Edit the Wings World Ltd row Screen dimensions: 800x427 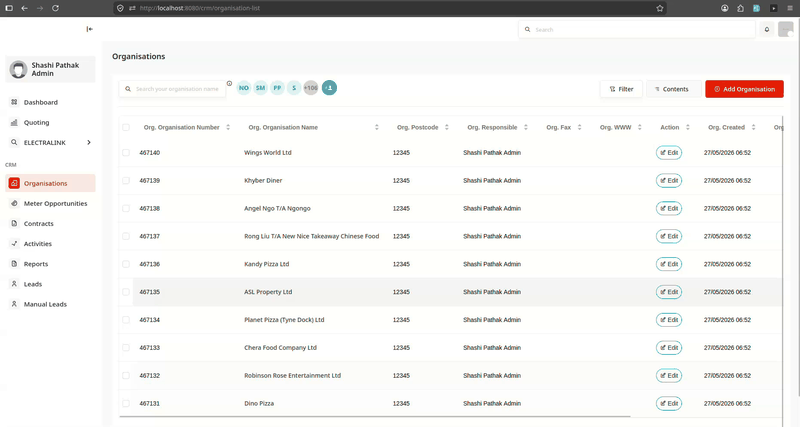tap(669, 153)
